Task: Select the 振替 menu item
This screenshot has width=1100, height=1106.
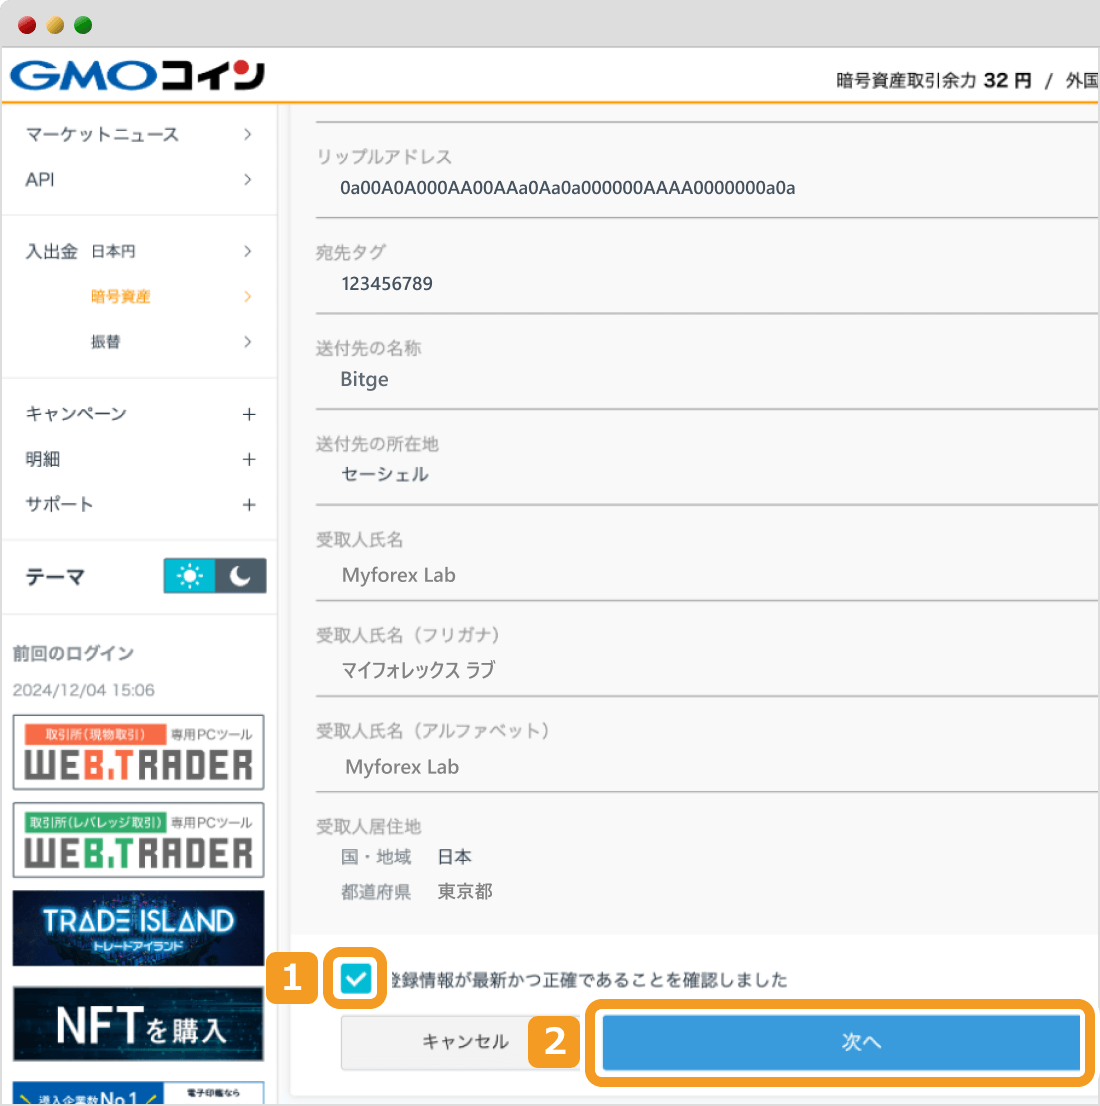Action: tap(107, 341)
